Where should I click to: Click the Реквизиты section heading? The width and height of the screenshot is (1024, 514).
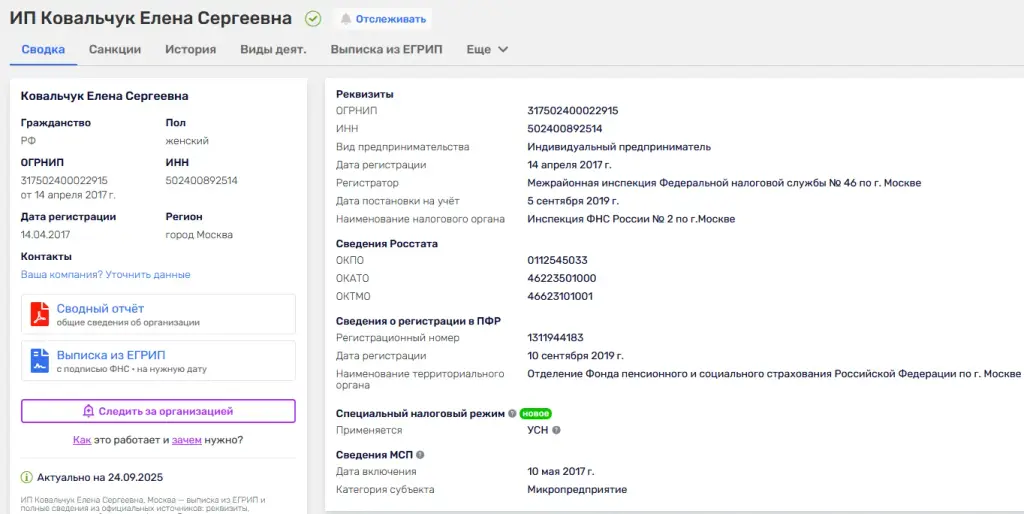tap(364, 94)
